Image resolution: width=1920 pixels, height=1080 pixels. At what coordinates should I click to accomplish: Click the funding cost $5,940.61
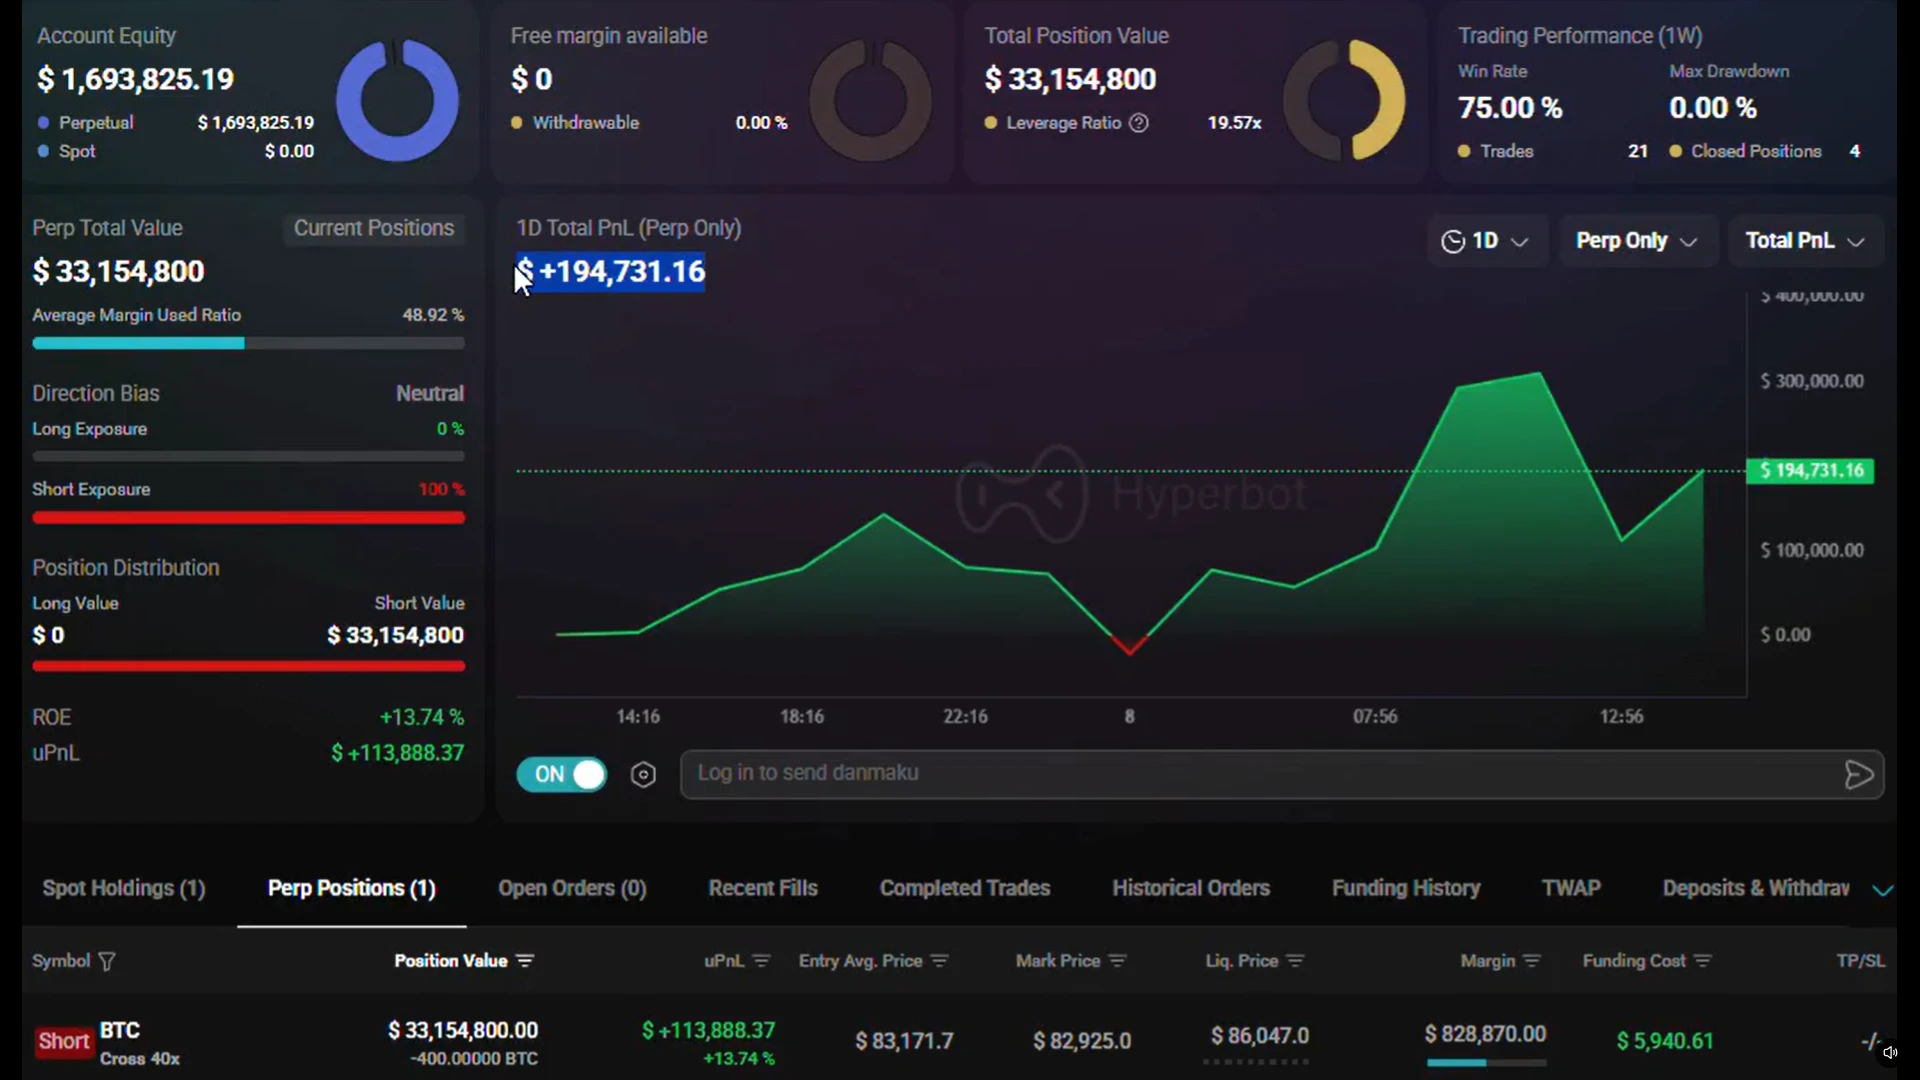1665,1042
